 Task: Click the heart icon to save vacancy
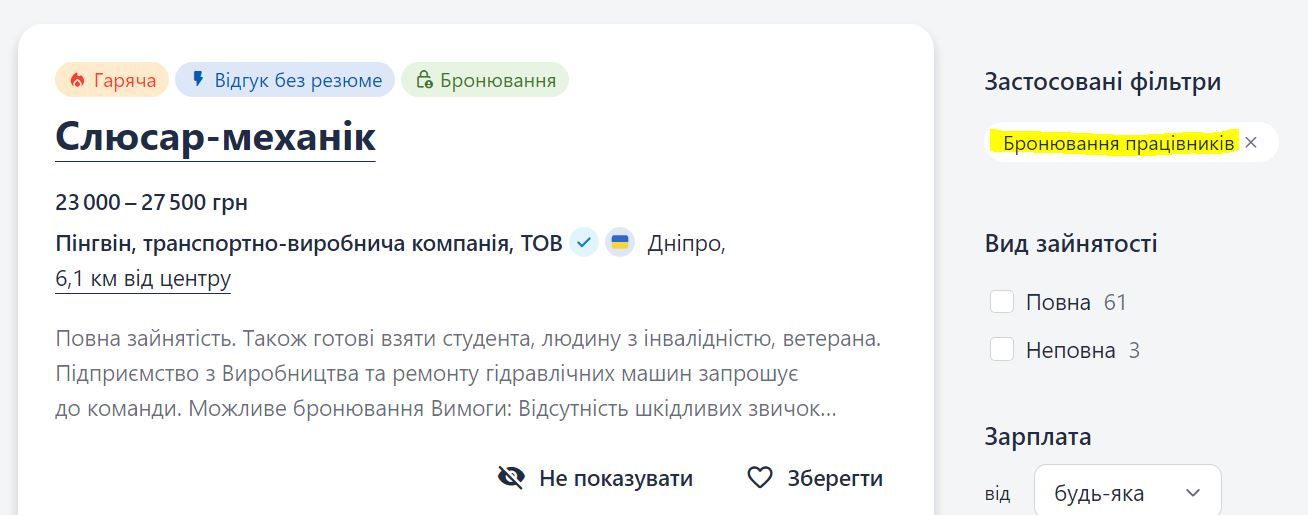[760, 478]
